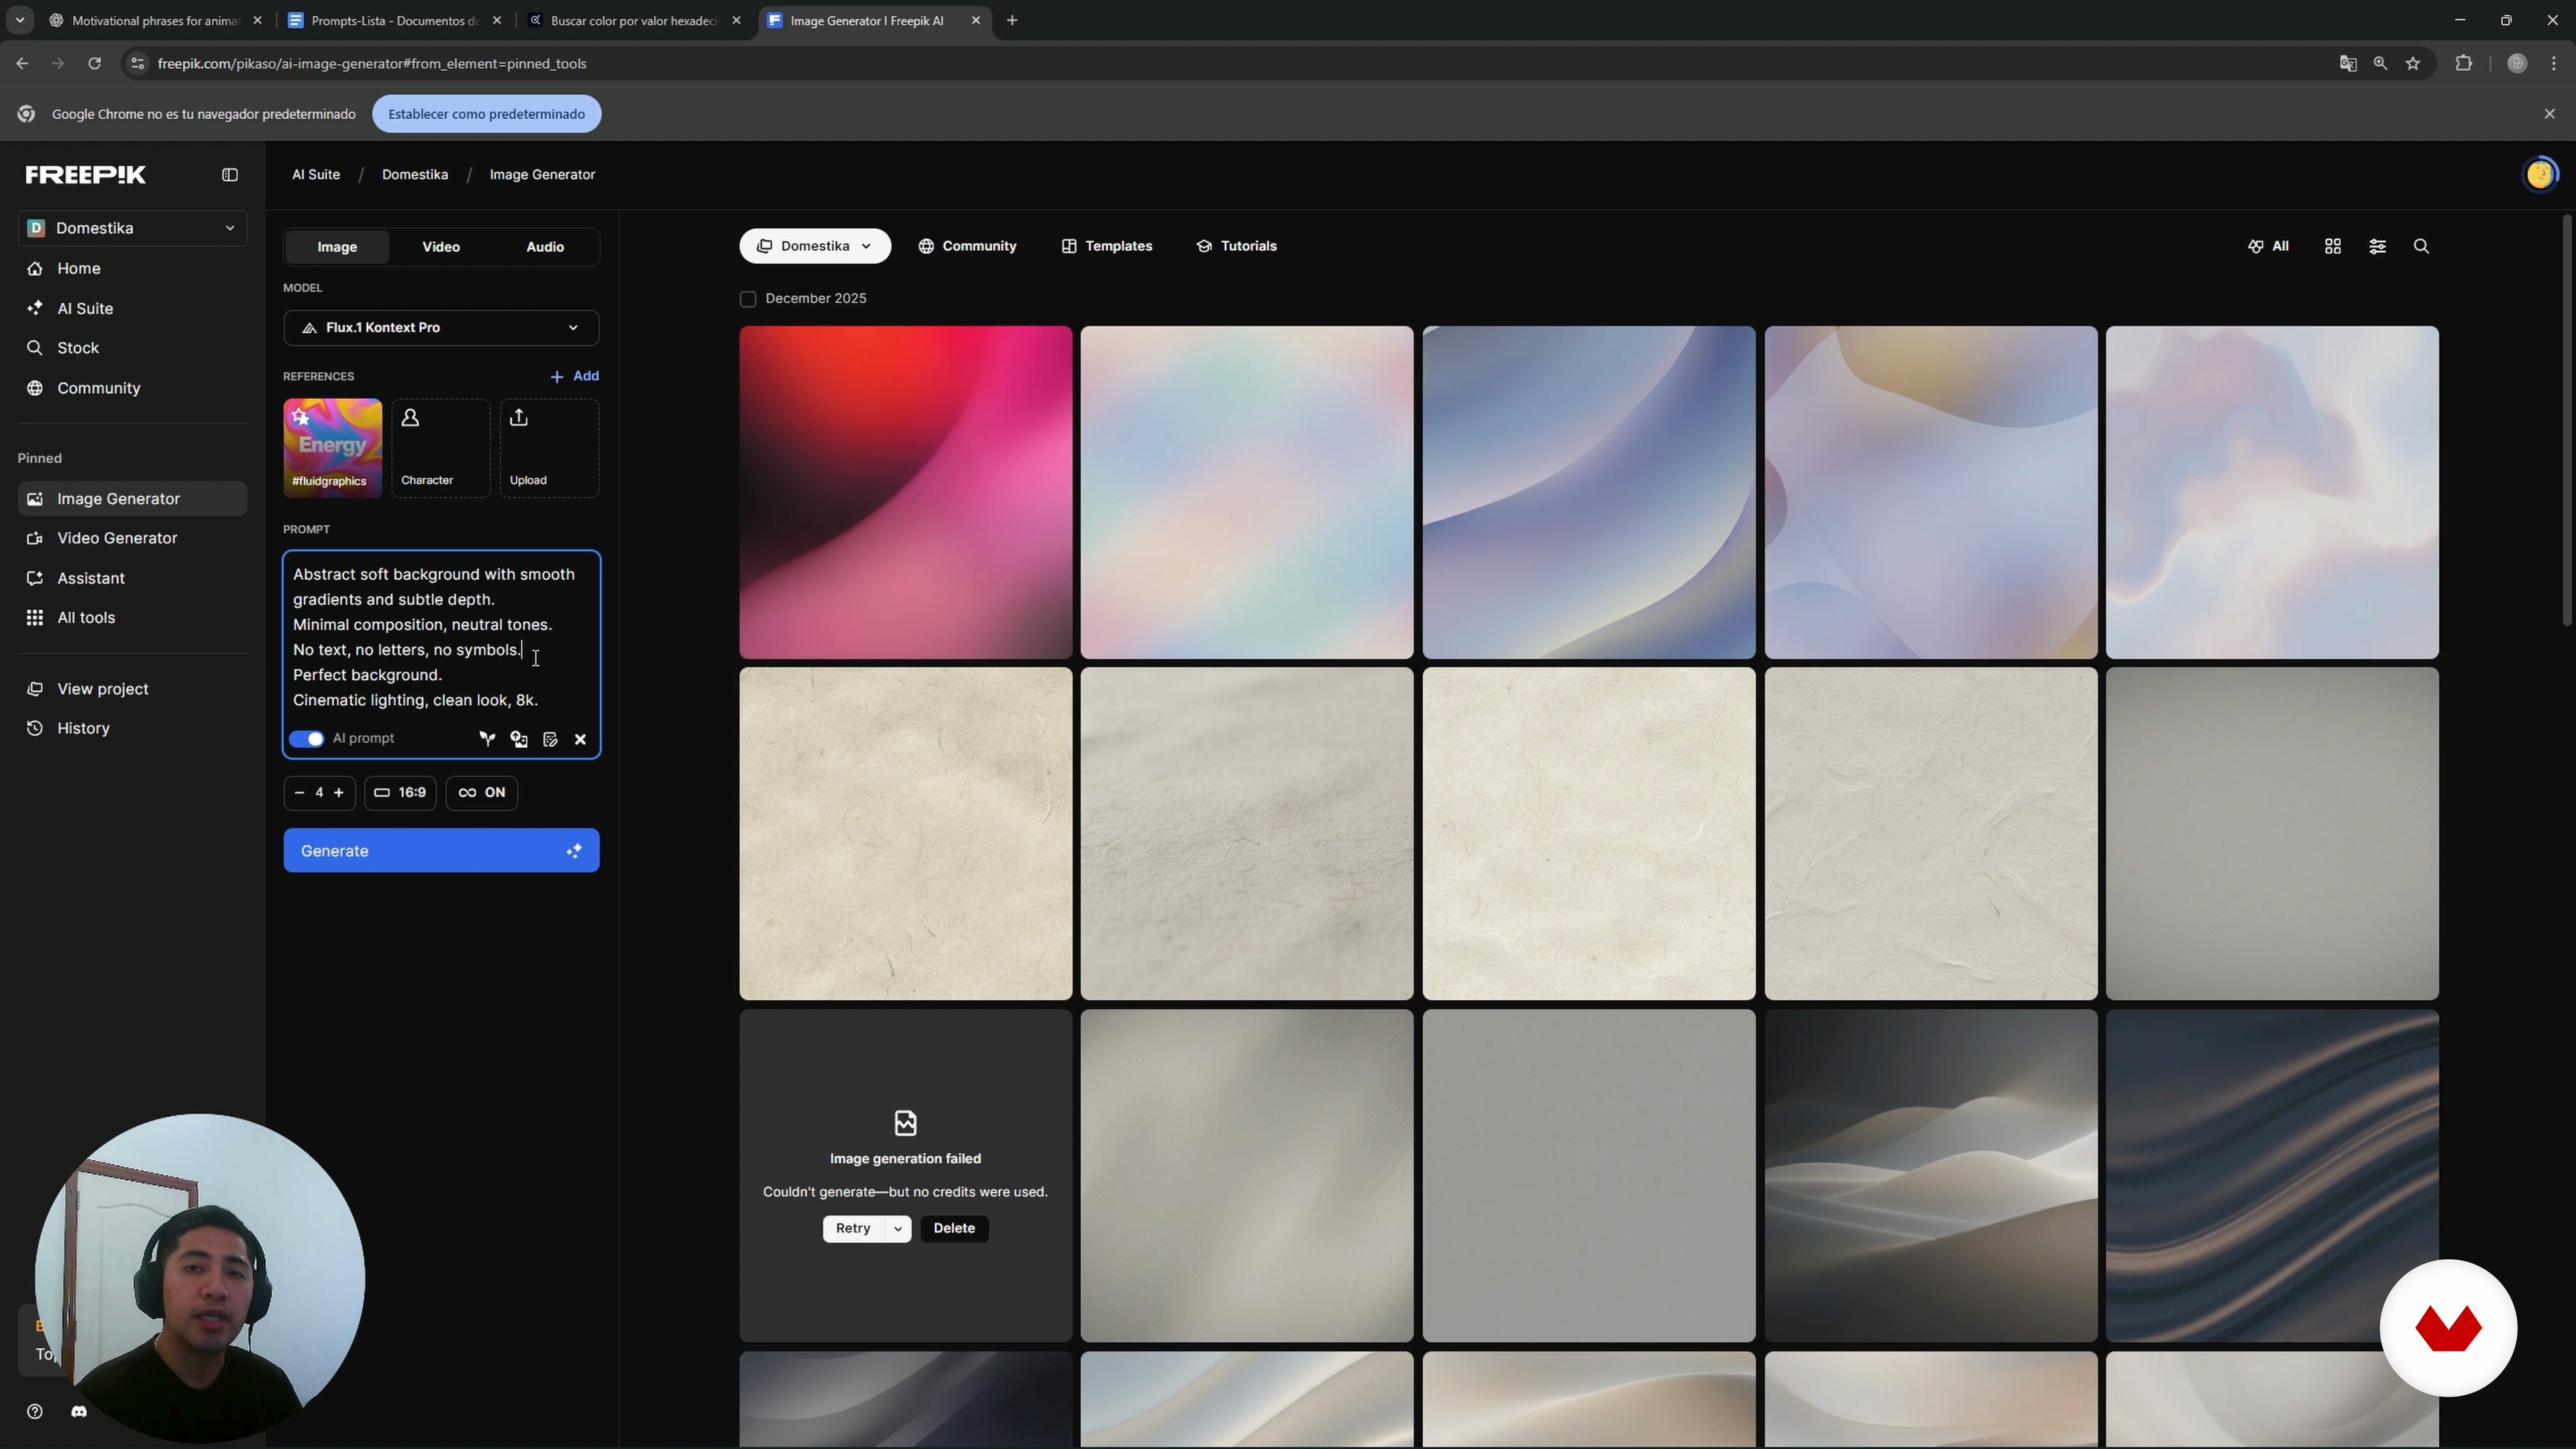Delete the failed image generation
The image size is (2576, 1449).
pyautogui.click(x=954, y=1229)
